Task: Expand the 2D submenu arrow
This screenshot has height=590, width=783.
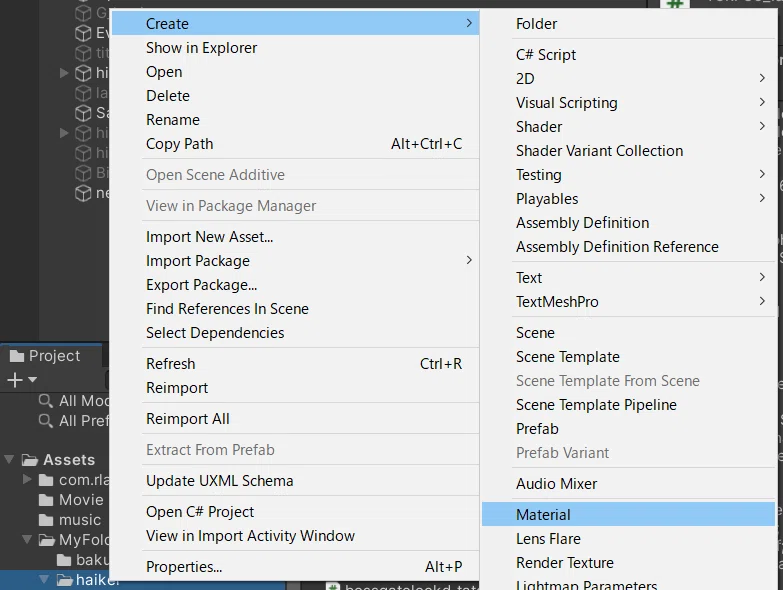Action: (762, 78)
